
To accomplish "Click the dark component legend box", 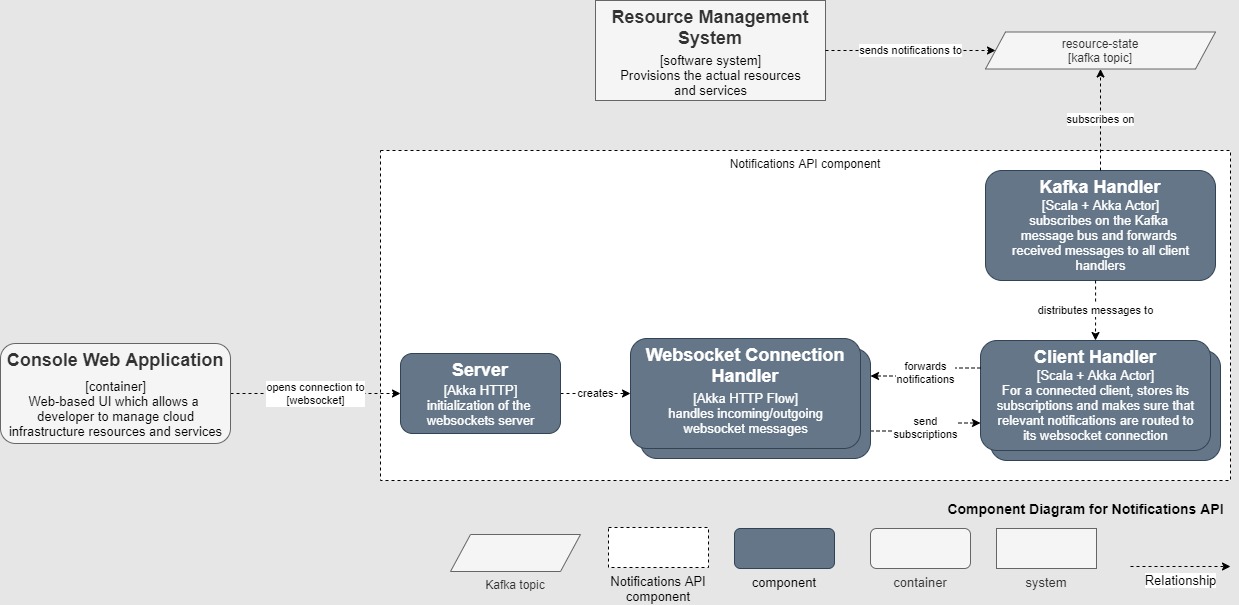I will click(x=784, y=549).
